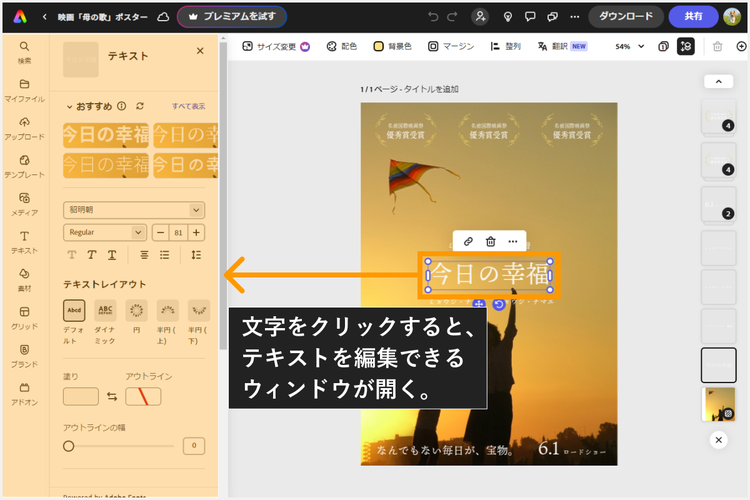Click the cloud sync status icon
Image resolution: width=750 pixels, height=500 pixels.
[163, 17]
